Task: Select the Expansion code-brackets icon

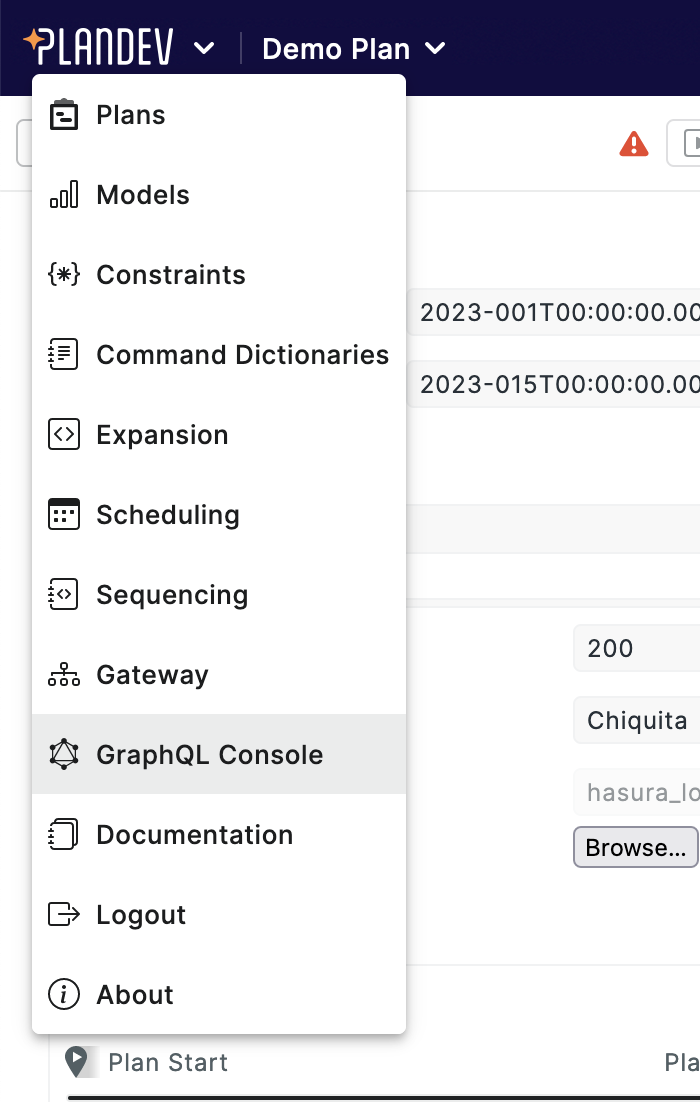Action: coord(63,434)
